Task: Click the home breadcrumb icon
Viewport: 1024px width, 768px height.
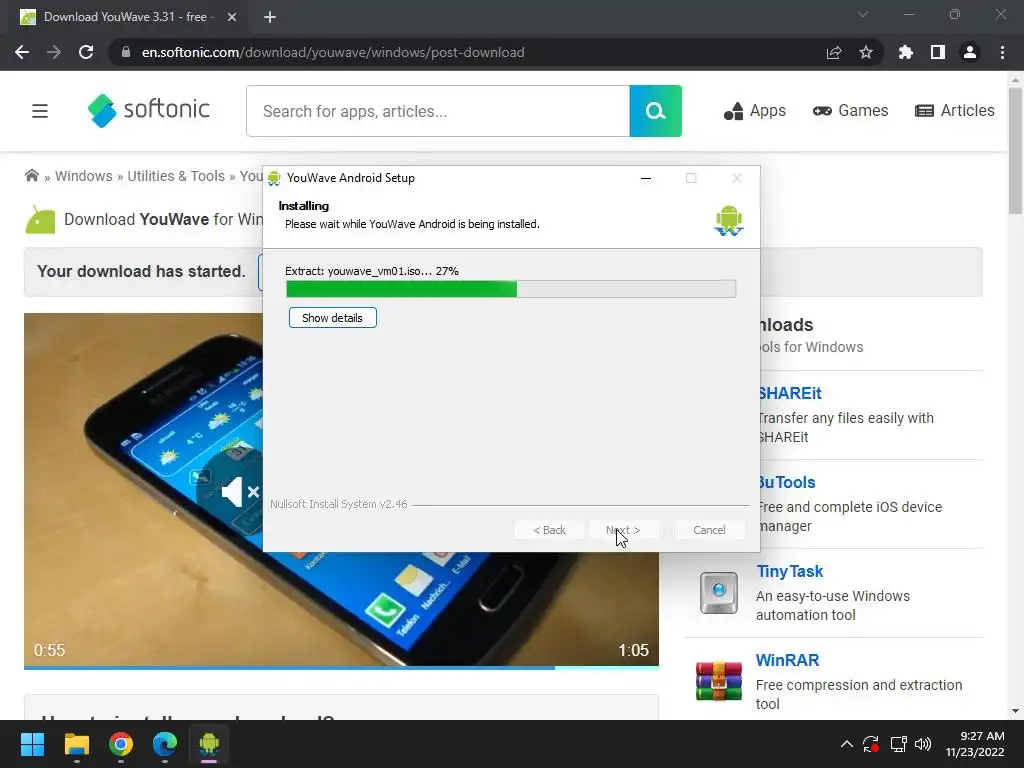Action: pos(31,176)
